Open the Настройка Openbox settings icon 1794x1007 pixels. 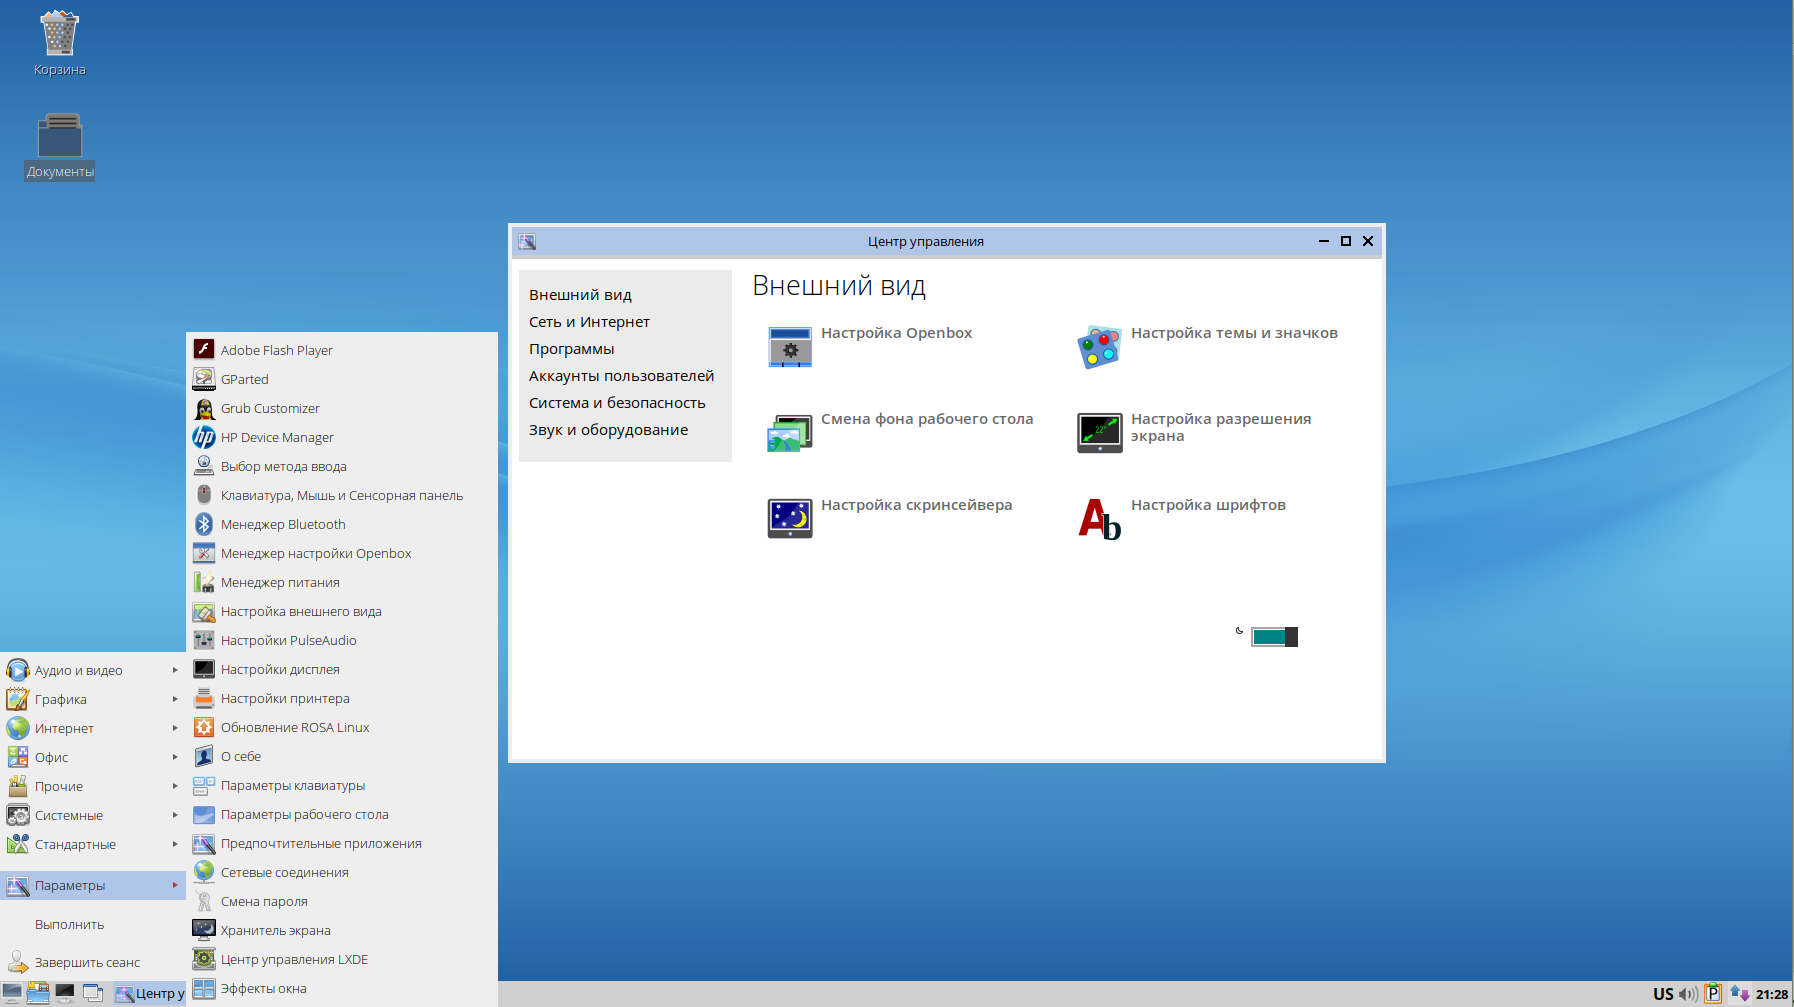[789, 347]
